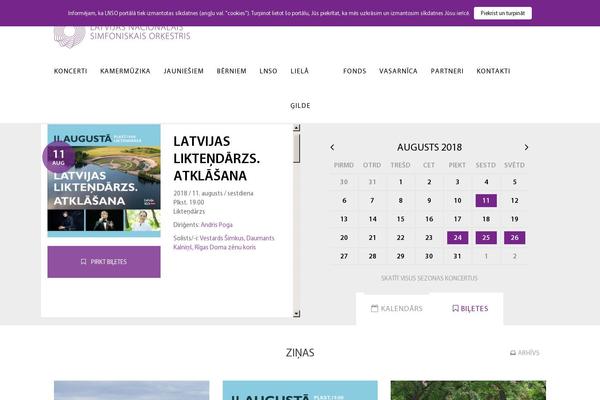Click the LNSO orchestra logo
This screenshot has width=600, height=400.
pos(122,37)
